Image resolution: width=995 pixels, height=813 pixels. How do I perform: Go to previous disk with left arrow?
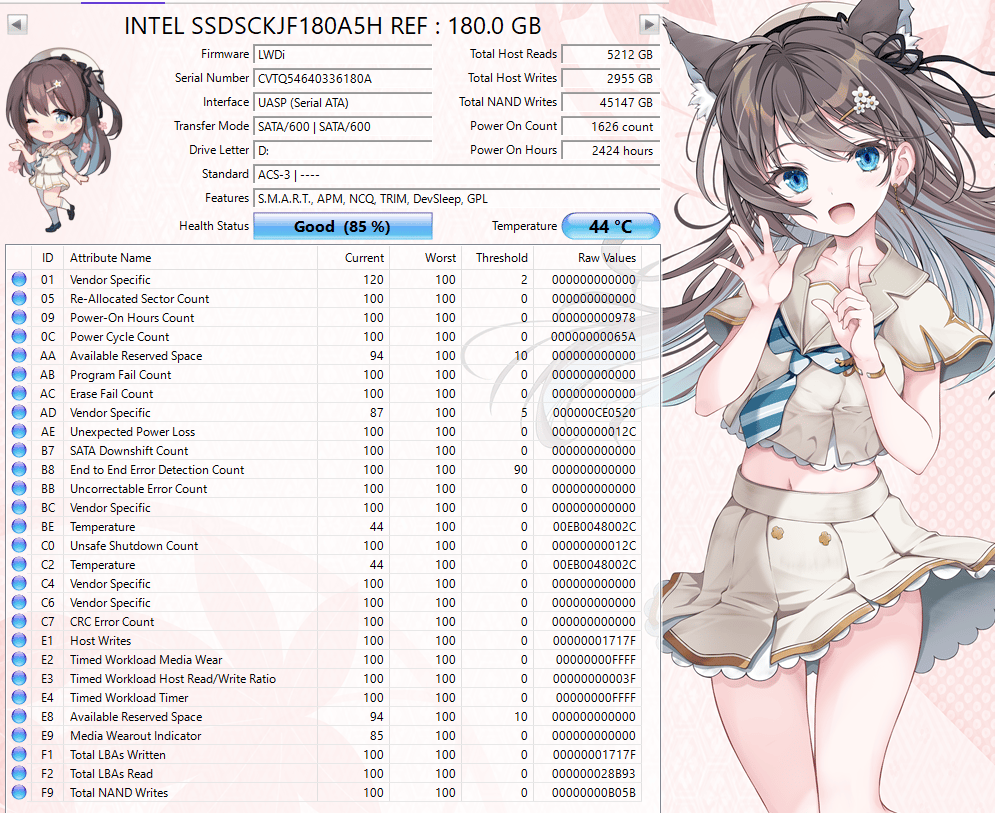(17, 25)
